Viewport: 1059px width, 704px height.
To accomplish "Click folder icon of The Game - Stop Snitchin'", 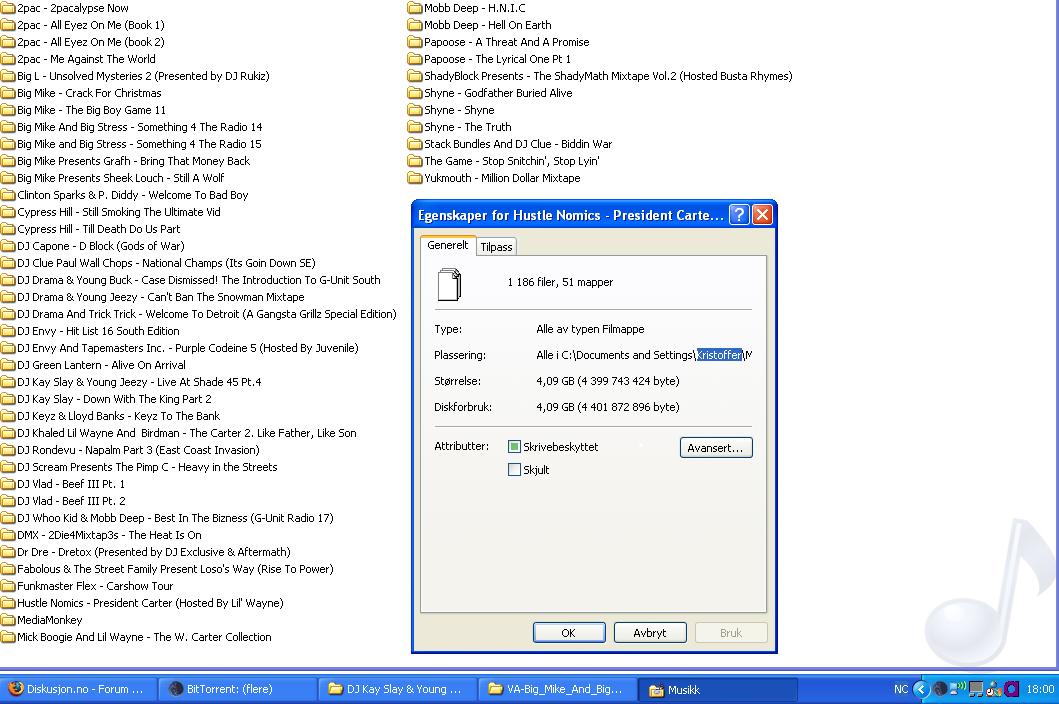I will [415, 161].
